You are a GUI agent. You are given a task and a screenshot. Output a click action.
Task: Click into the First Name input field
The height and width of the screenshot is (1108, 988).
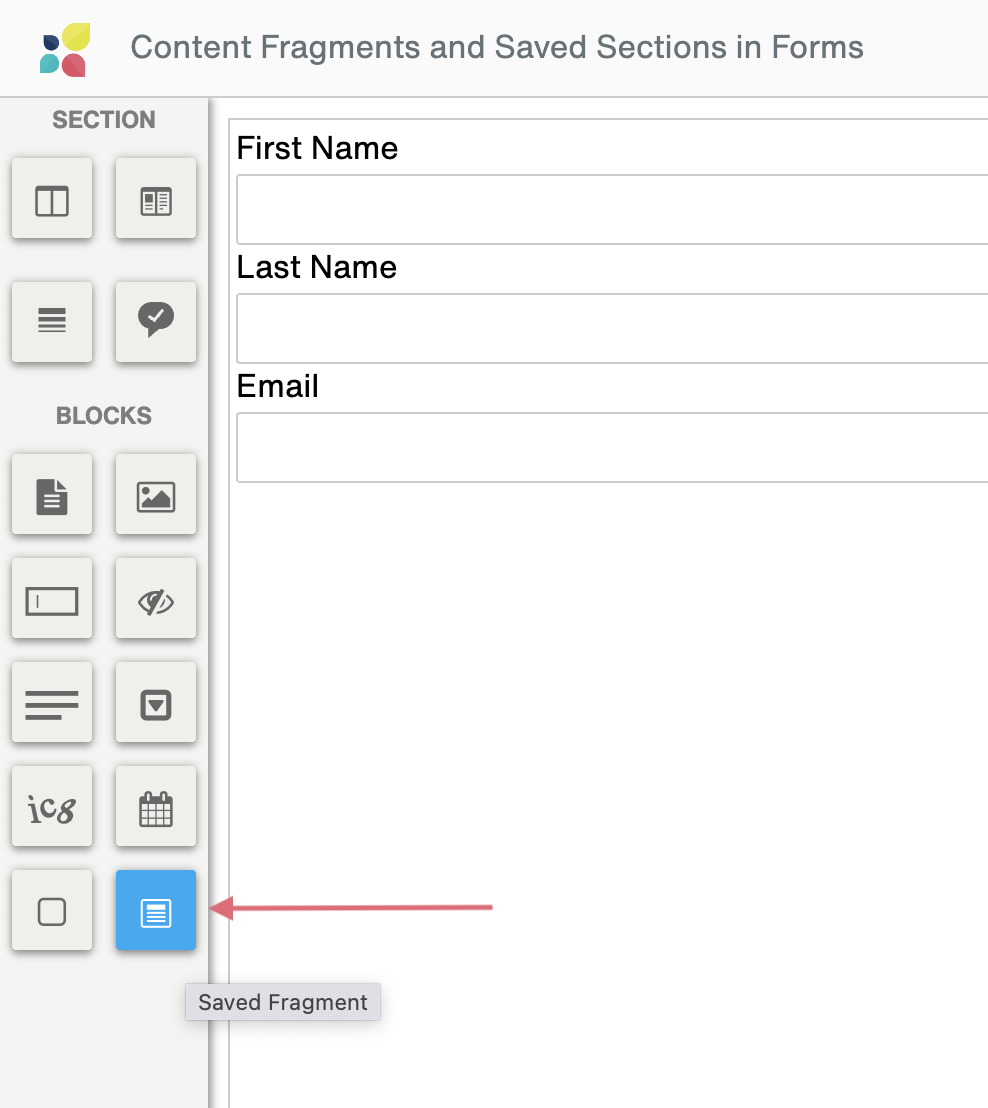pos(612,210)
